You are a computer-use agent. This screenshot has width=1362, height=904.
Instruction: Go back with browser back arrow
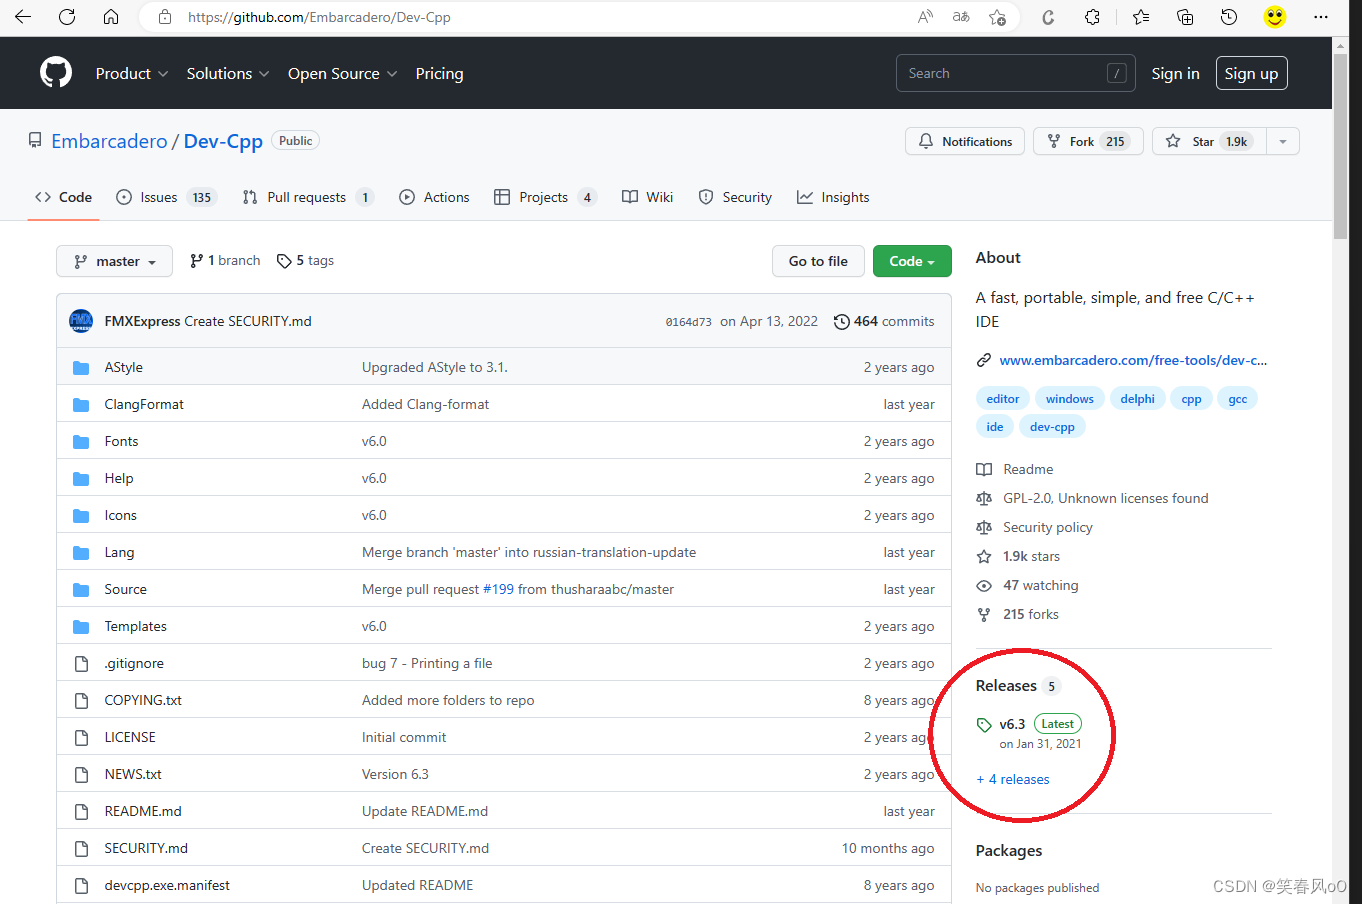(23, 17)
